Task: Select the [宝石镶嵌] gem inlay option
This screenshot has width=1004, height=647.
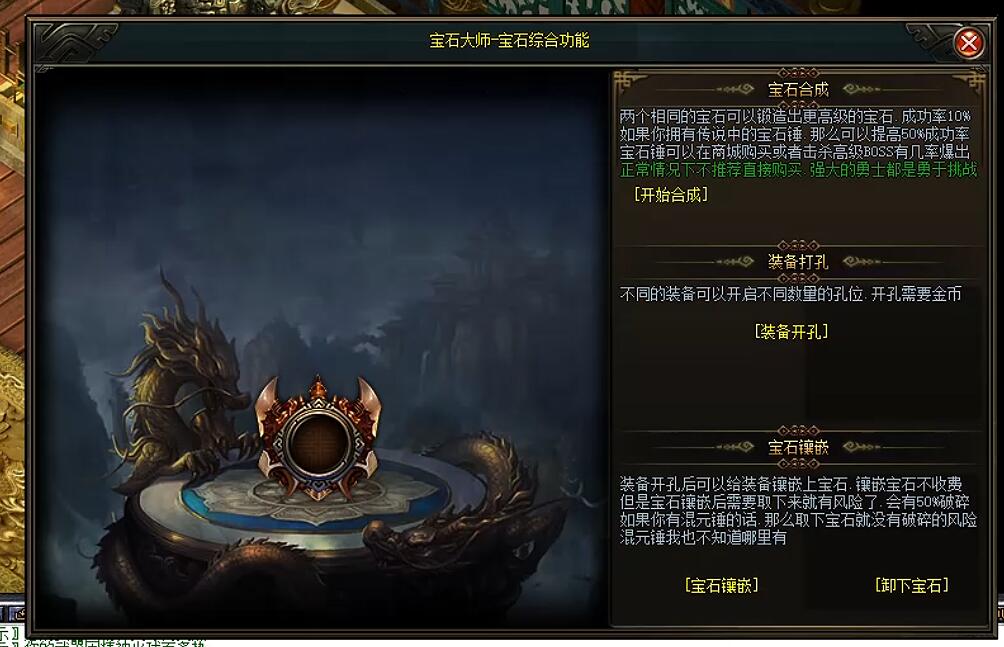Action: click(x=722, y=585)
